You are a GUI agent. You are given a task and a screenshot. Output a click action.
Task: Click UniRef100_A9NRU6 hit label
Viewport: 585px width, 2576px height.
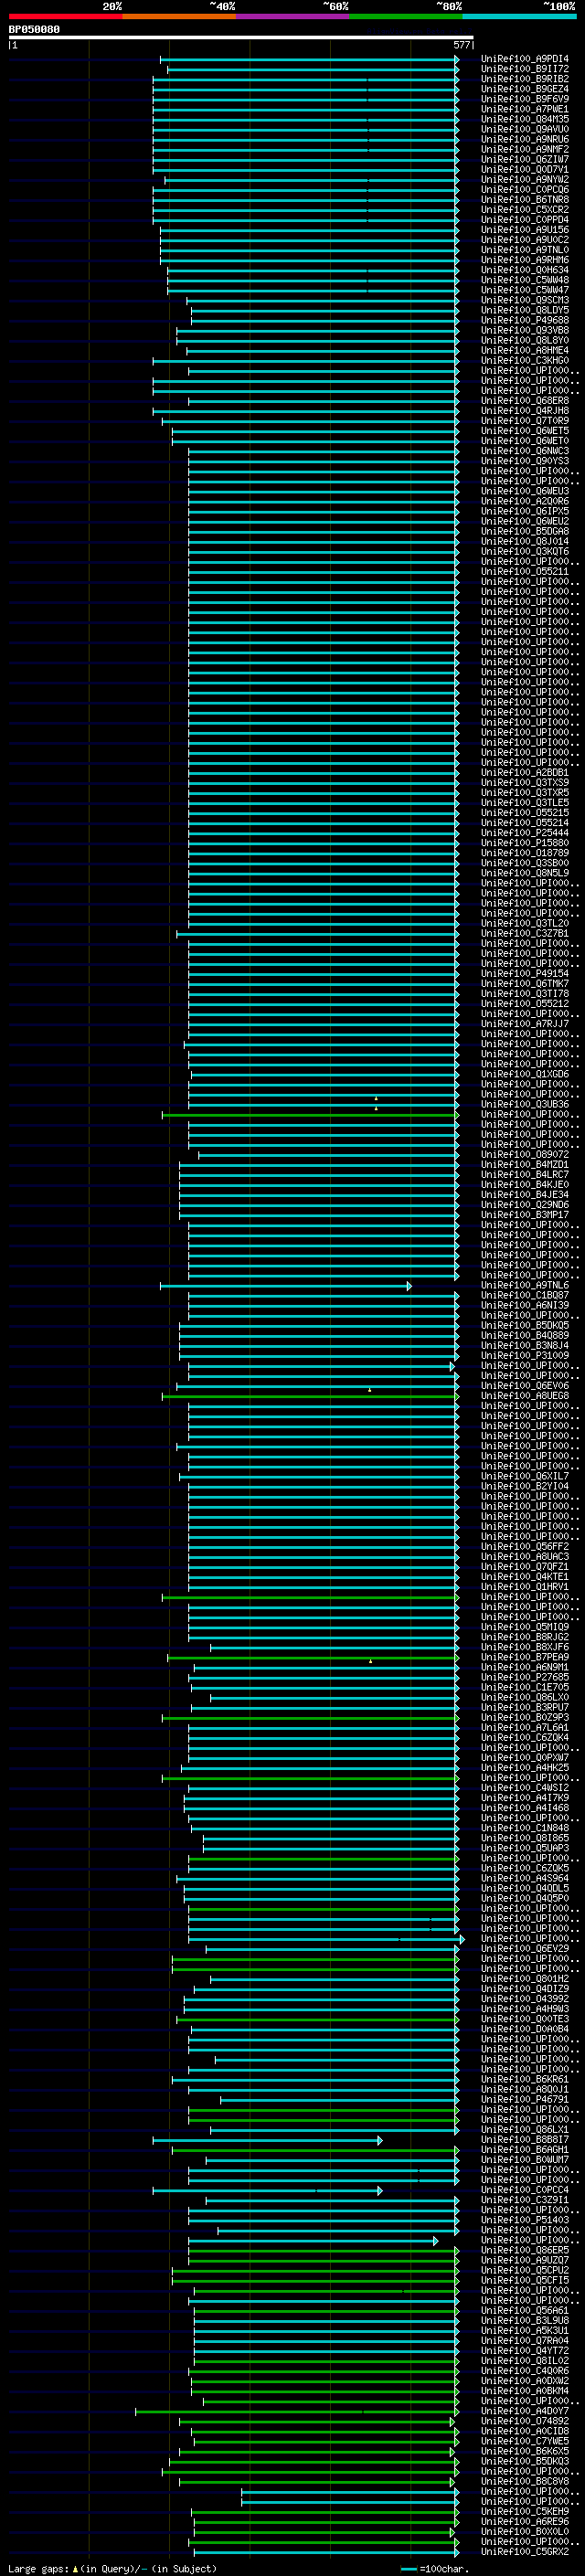click(524, 139)
